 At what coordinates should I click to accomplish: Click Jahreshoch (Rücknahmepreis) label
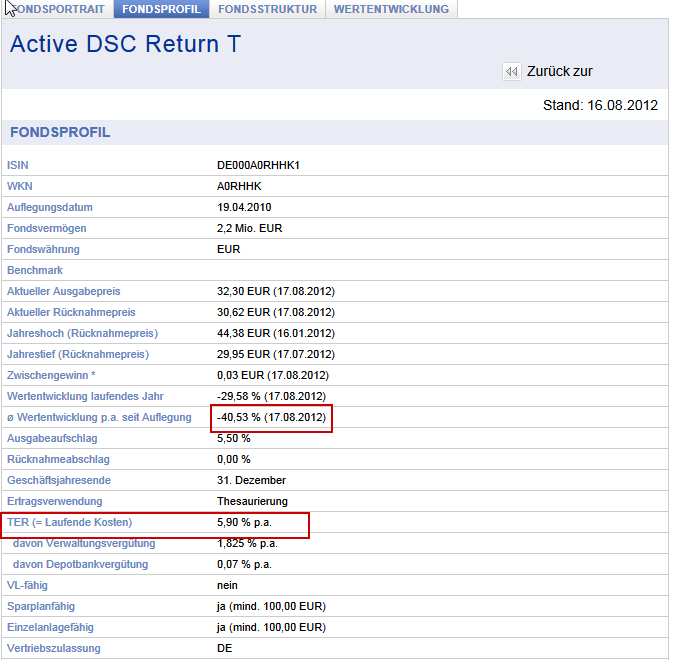pyautogui.click(x=82, y=333)
